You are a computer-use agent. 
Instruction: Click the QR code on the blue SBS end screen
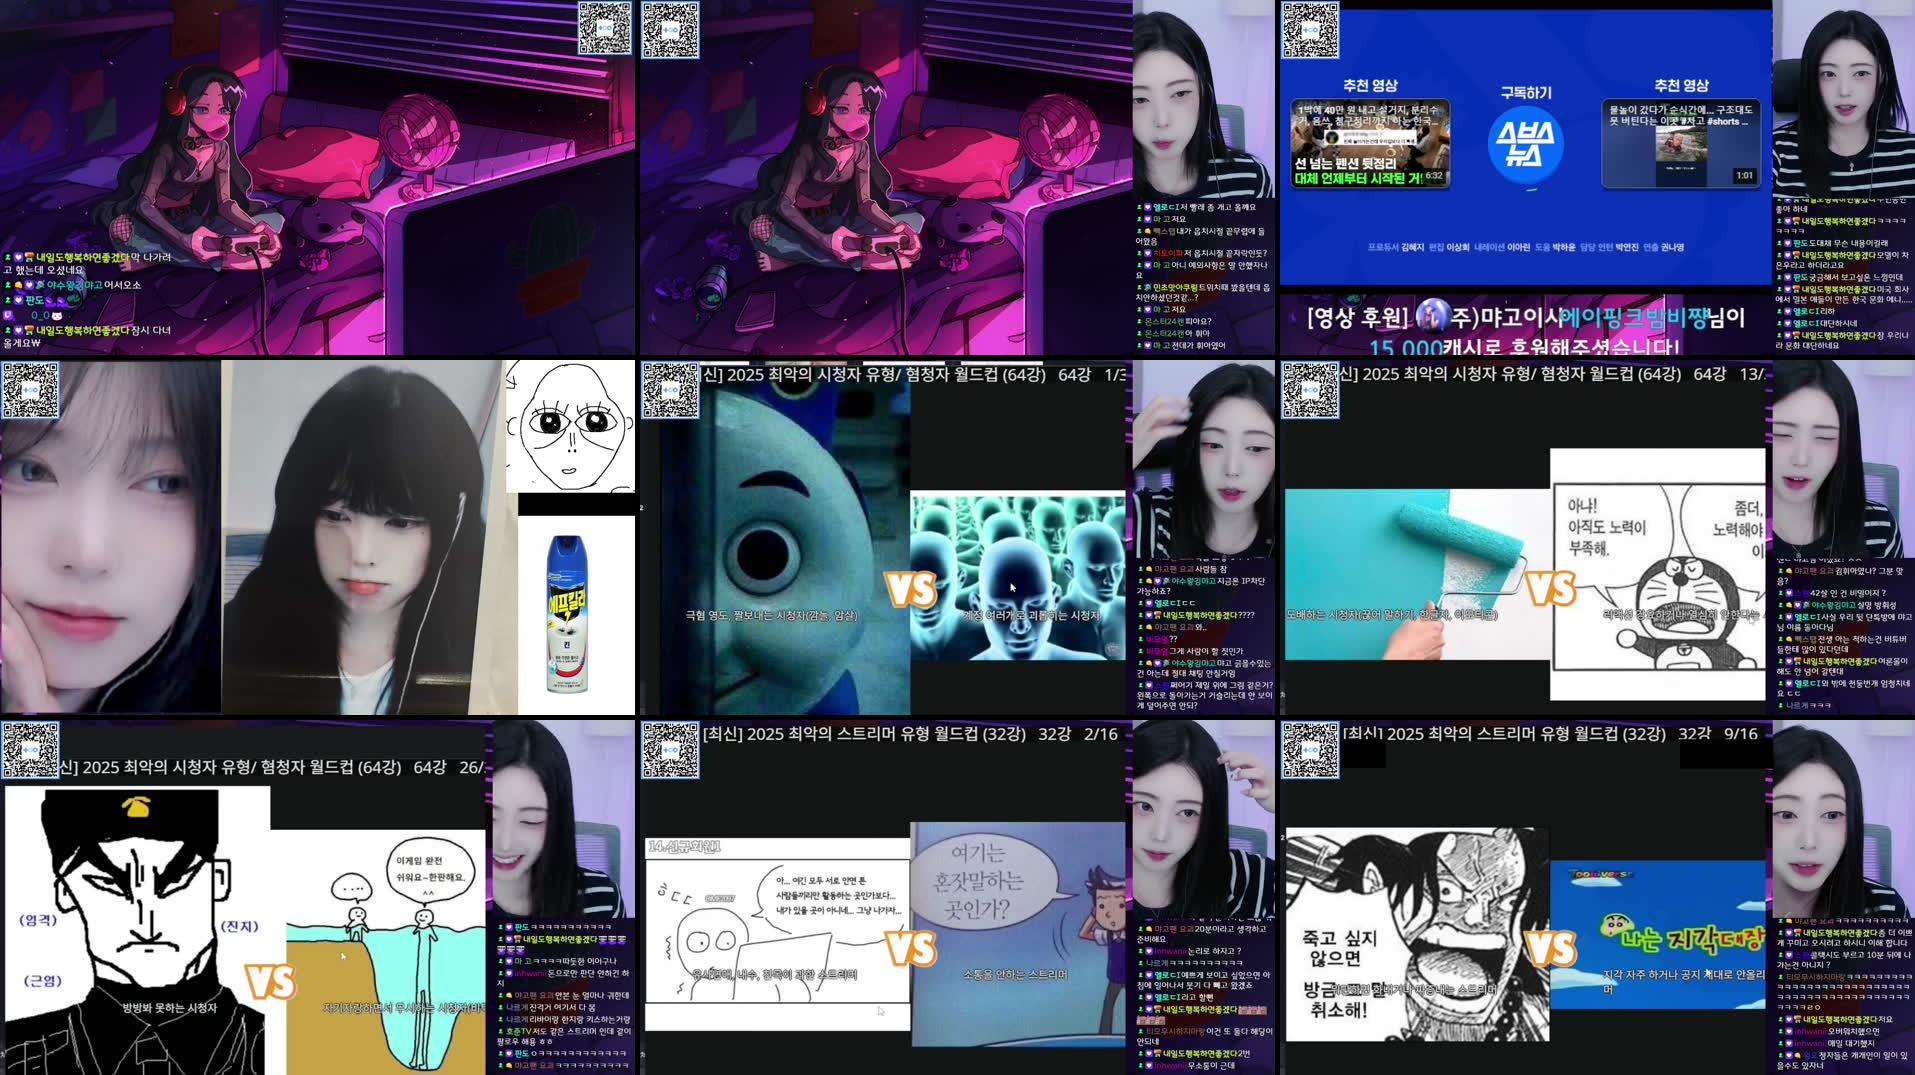pyautogui.click(x=1310, y=30)
